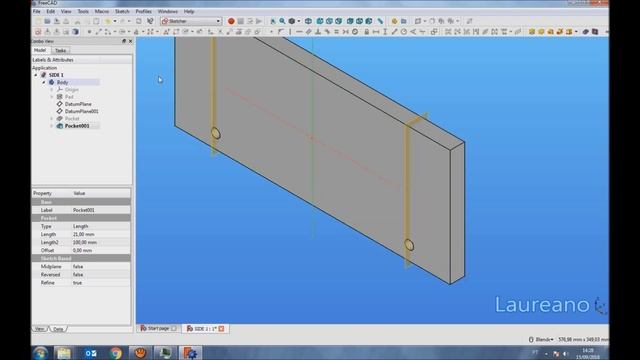Viewport: 640px width, 360px height.
Task: Open the Windows menu
Action: [168, 11]
